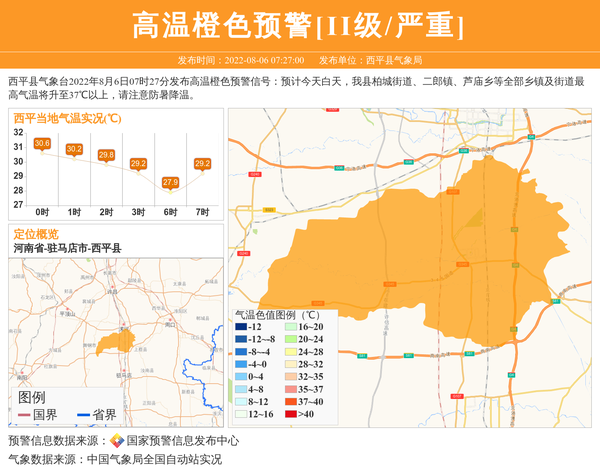
Task: Click the 29.2 marker at 7时
Action: point(202,164)
